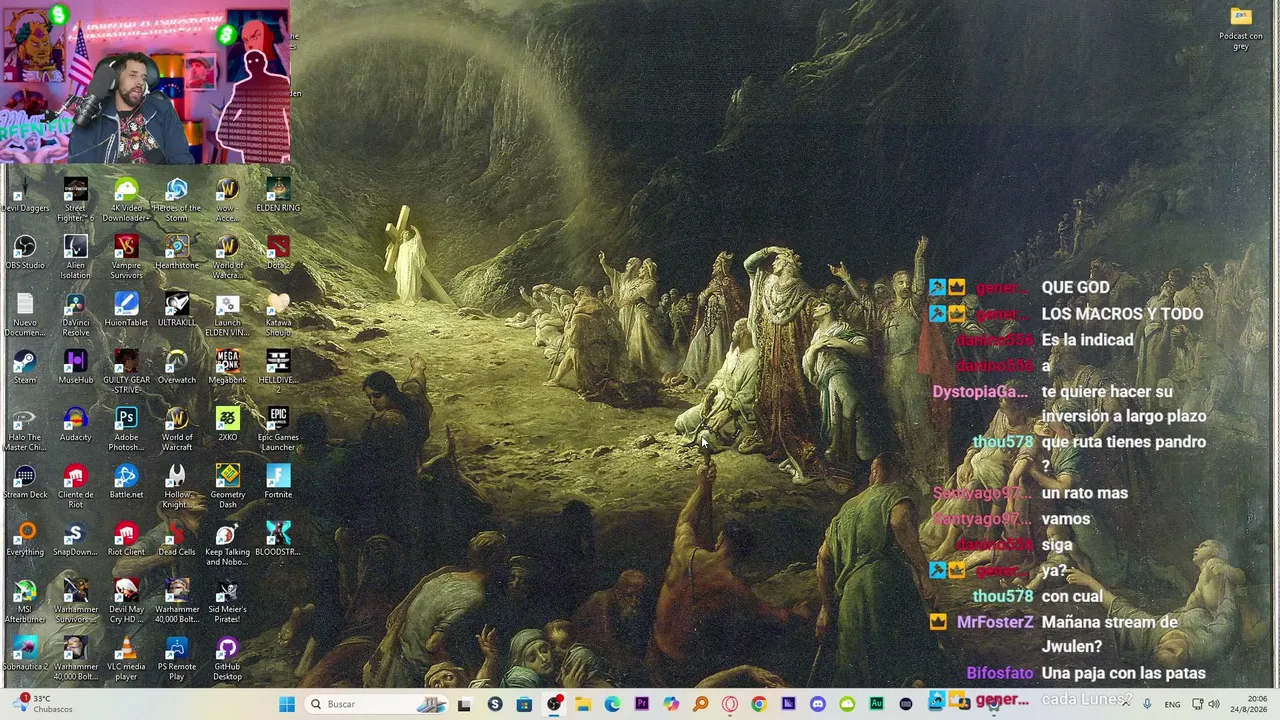Click the Geometry Dash desktop icon
Image resolution: width=1280 pixels, height=720 pixels.
click(x=227, y=486)
